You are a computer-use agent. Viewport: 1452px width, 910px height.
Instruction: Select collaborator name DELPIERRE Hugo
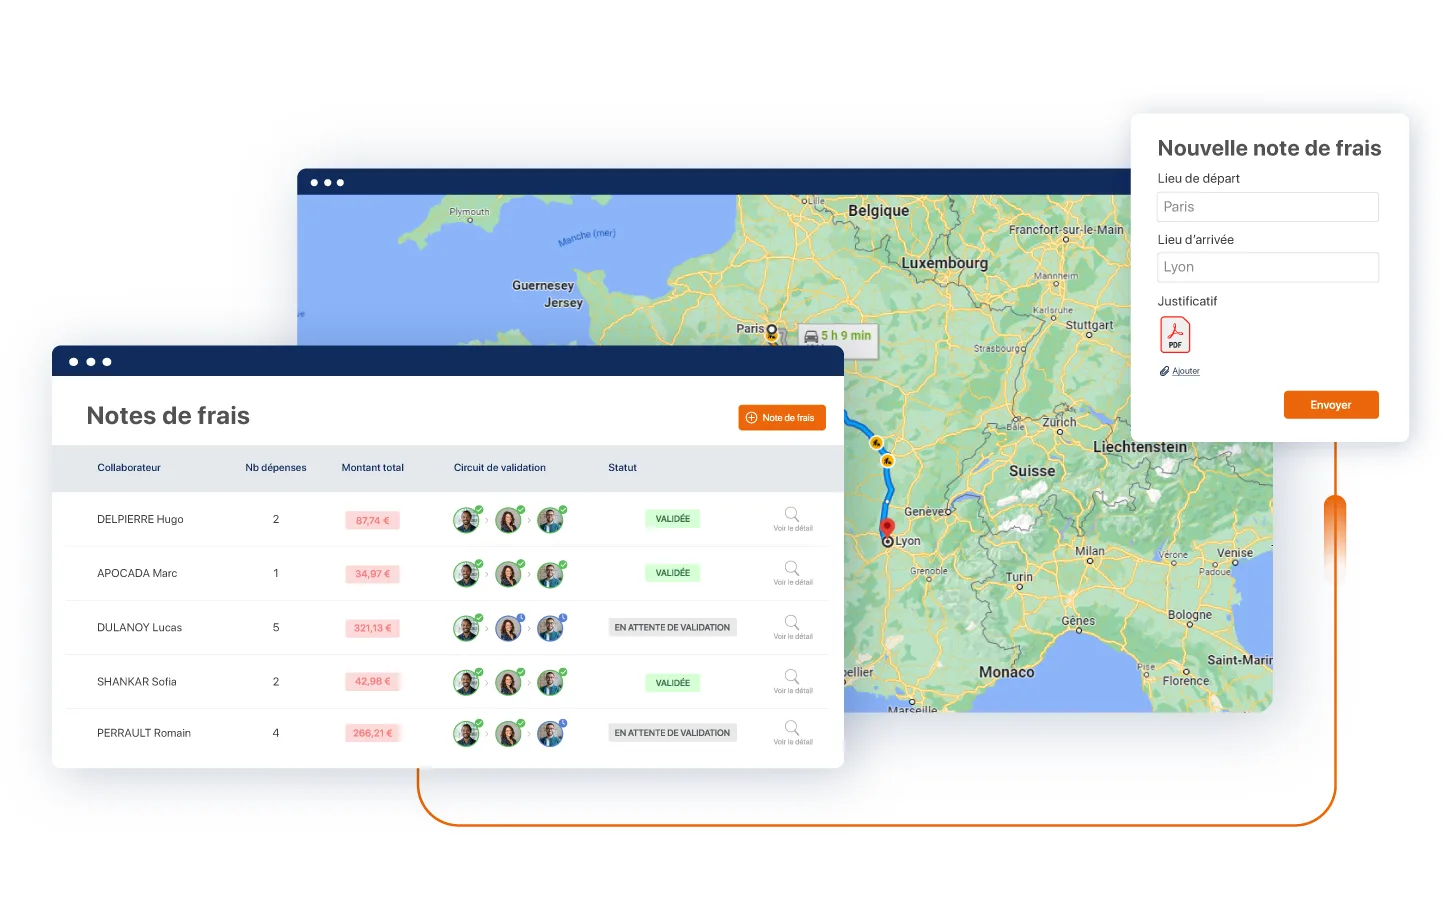click(140, 520)
